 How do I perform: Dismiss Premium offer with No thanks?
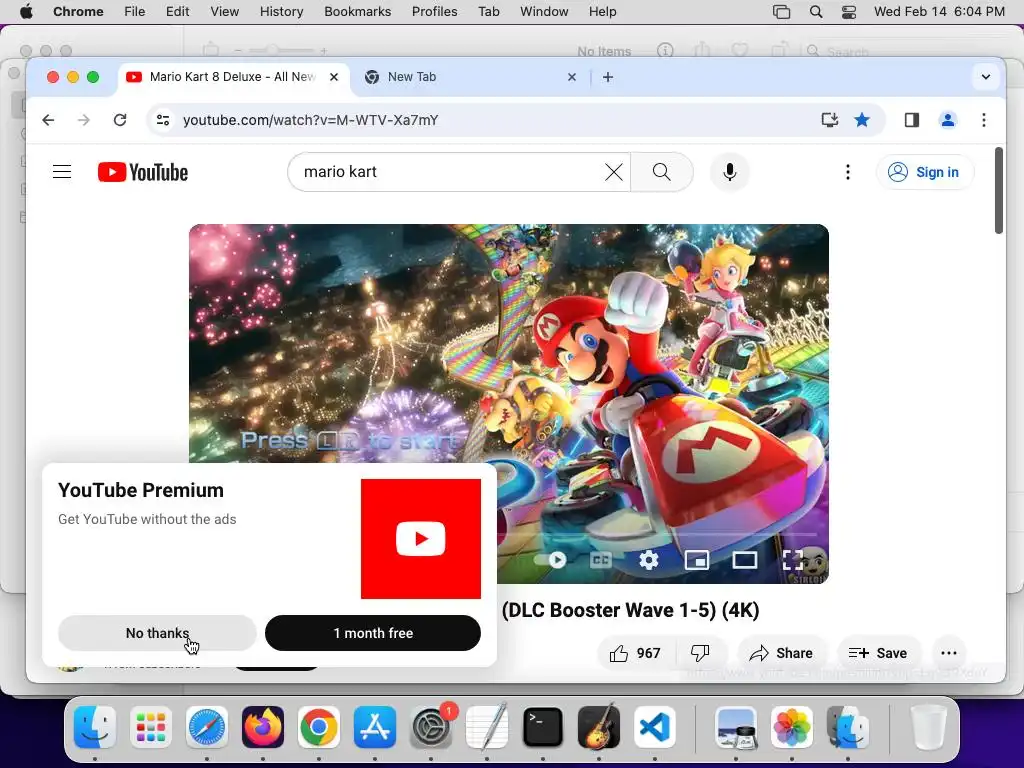(x=157, y=633)
